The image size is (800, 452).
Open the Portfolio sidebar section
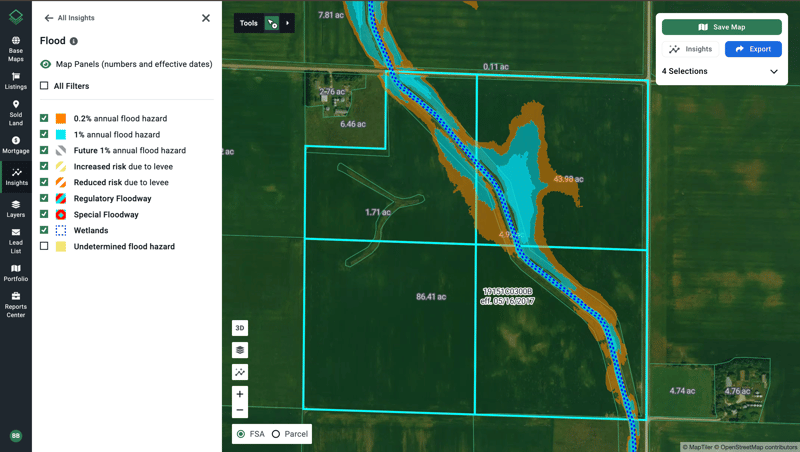pyautogui.click(x=16, y=272)
